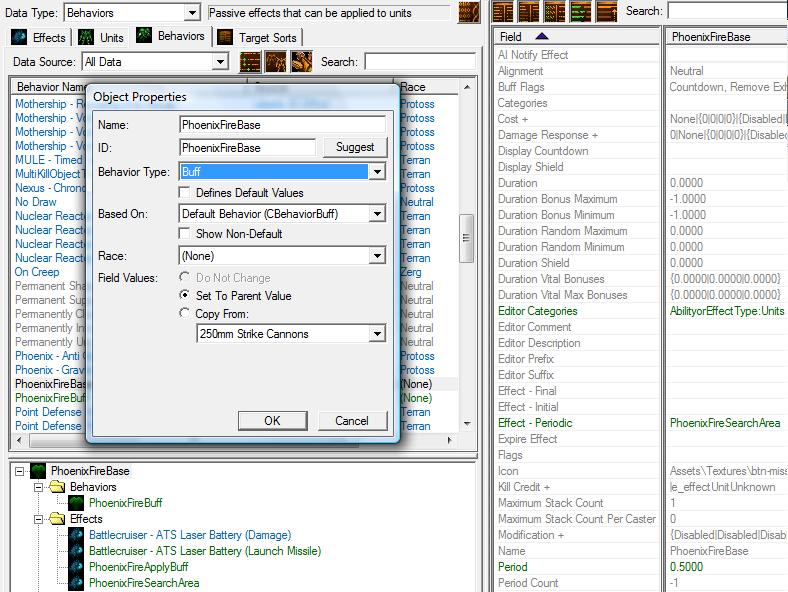Open the Based On dropdown
The width and height of the screenshot is (788, 592).
pos(377,214)
